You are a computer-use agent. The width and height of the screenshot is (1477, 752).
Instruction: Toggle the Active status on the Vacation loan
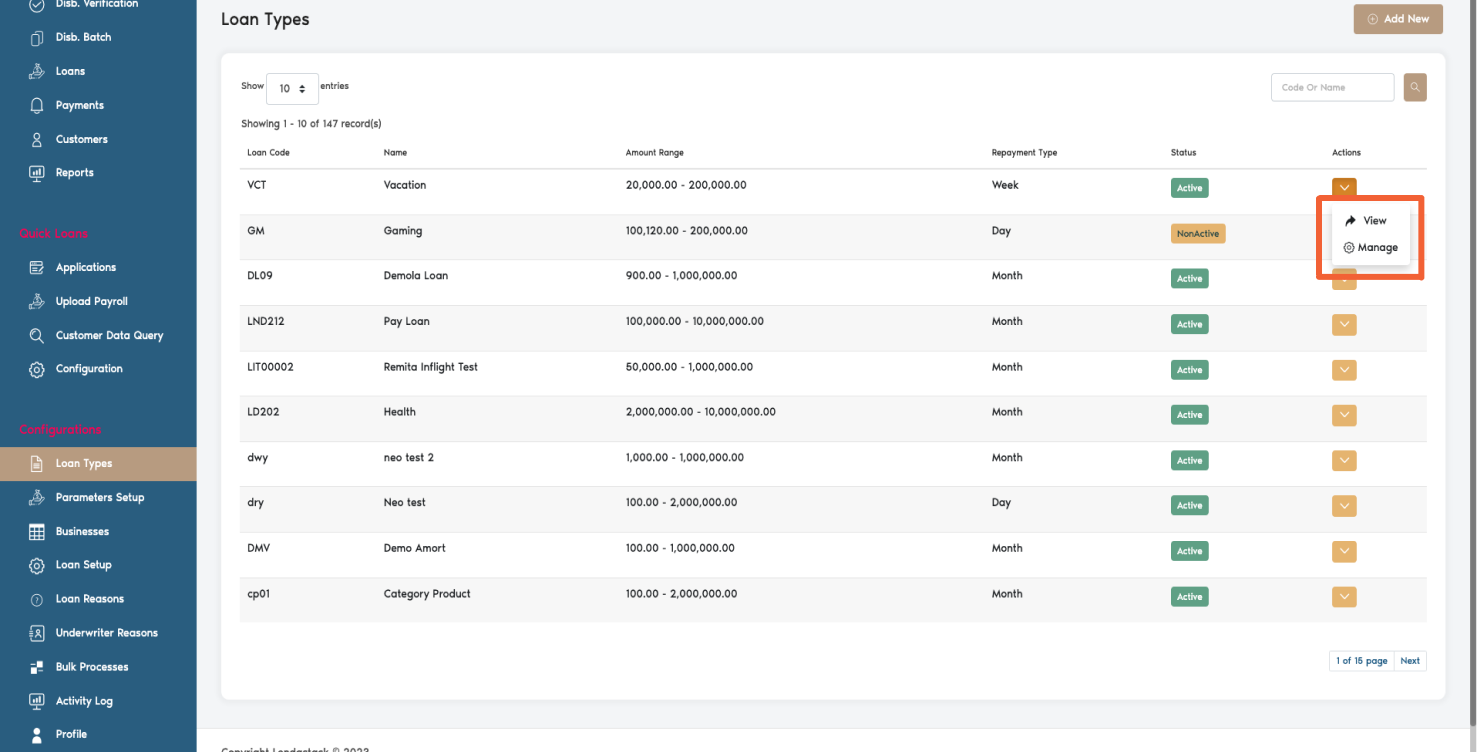1189,187
